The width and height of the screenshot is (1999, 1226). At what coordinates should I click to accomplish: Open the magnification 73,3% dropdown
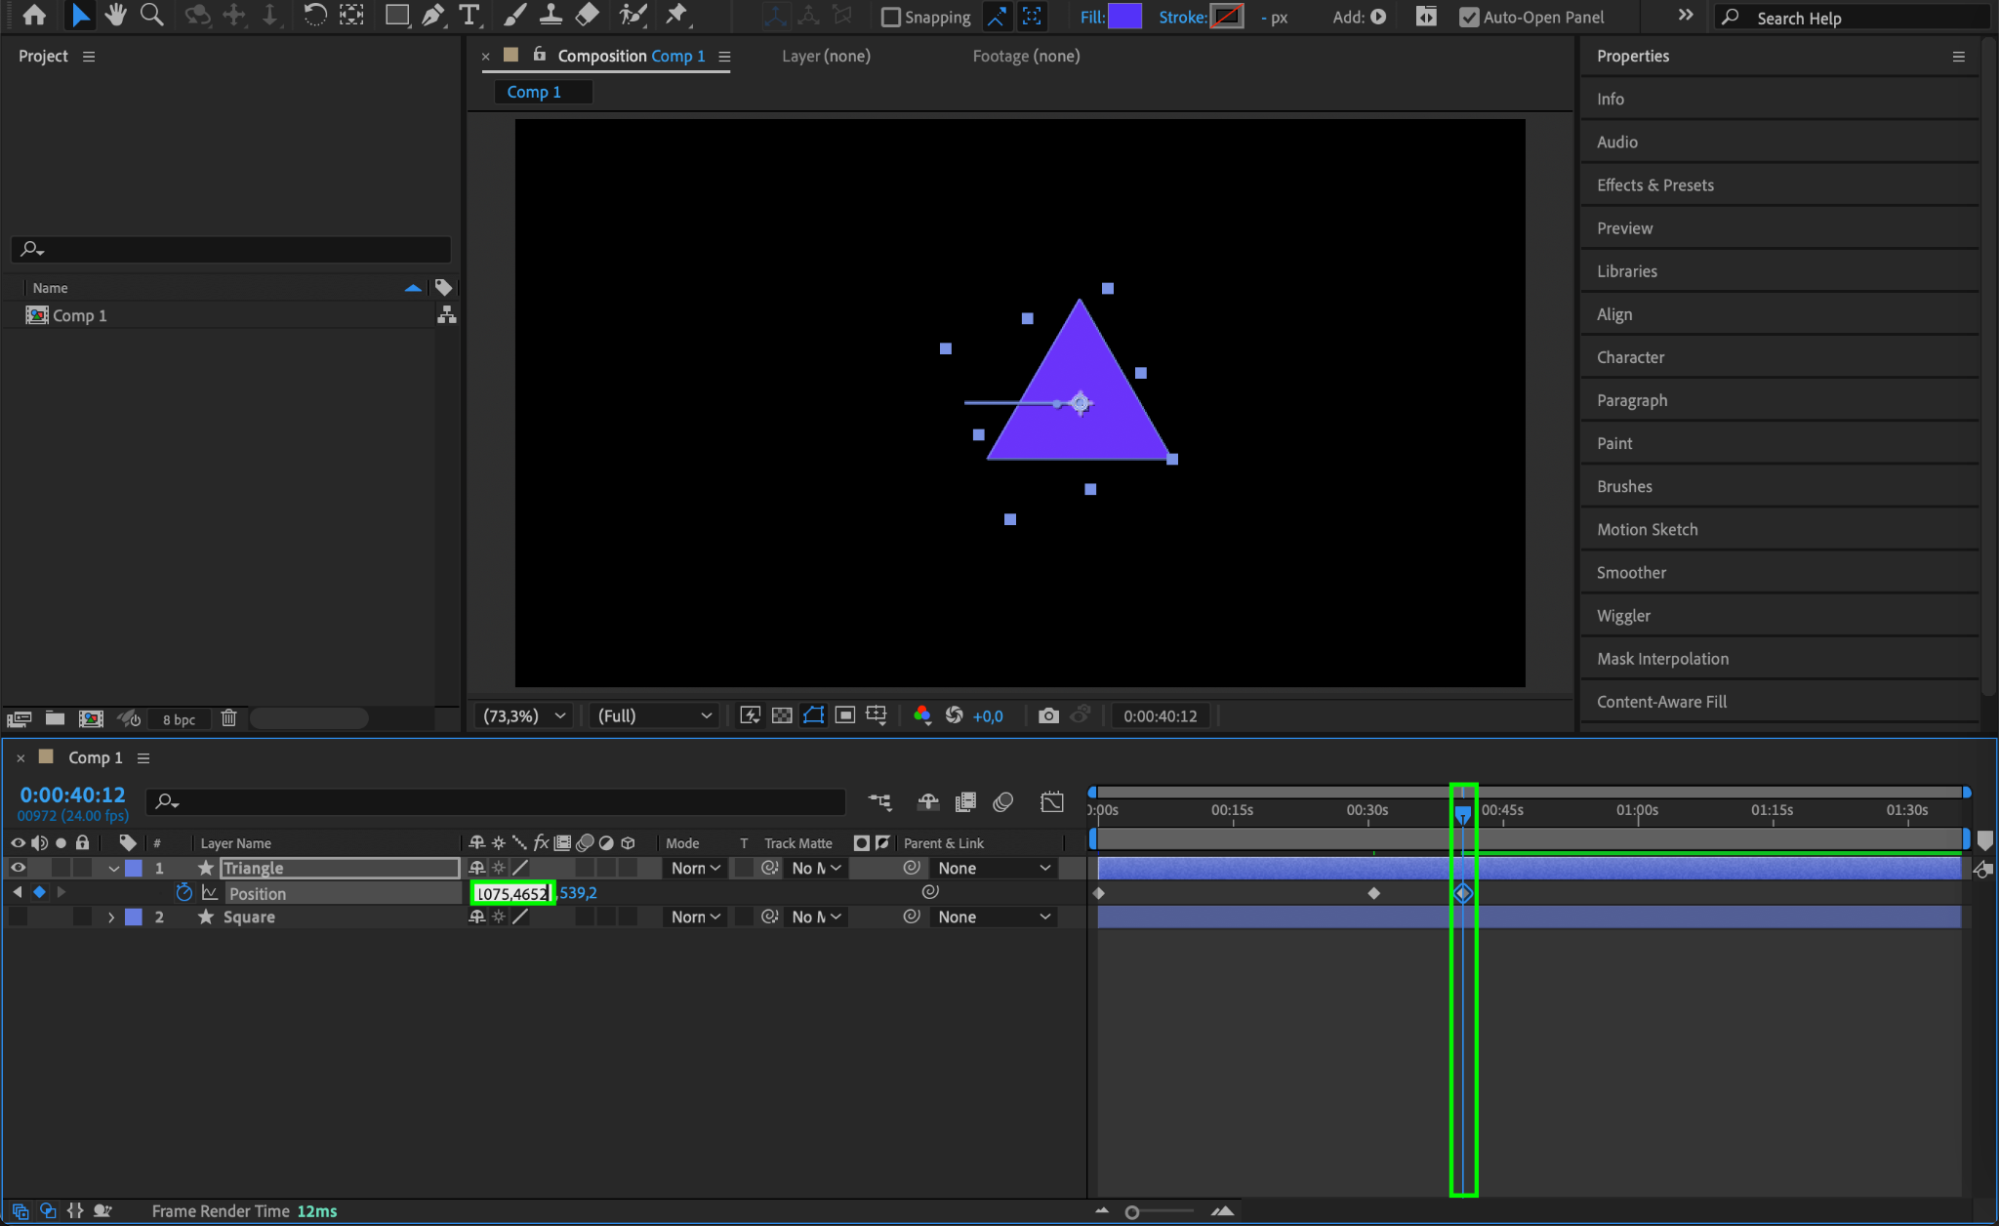pyautogui.click(x=524, y=716)
